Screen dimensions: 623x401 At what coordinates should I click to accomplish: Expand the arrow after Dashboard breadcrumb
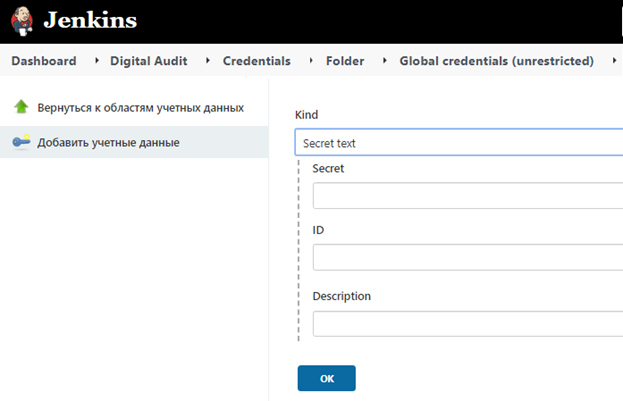pos(97,62)
